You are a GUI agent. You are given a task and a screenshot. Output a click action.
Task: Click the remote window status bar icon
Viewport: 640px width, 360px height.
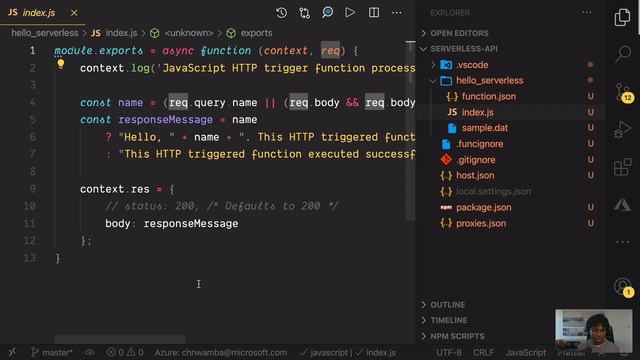pos(12,352)
